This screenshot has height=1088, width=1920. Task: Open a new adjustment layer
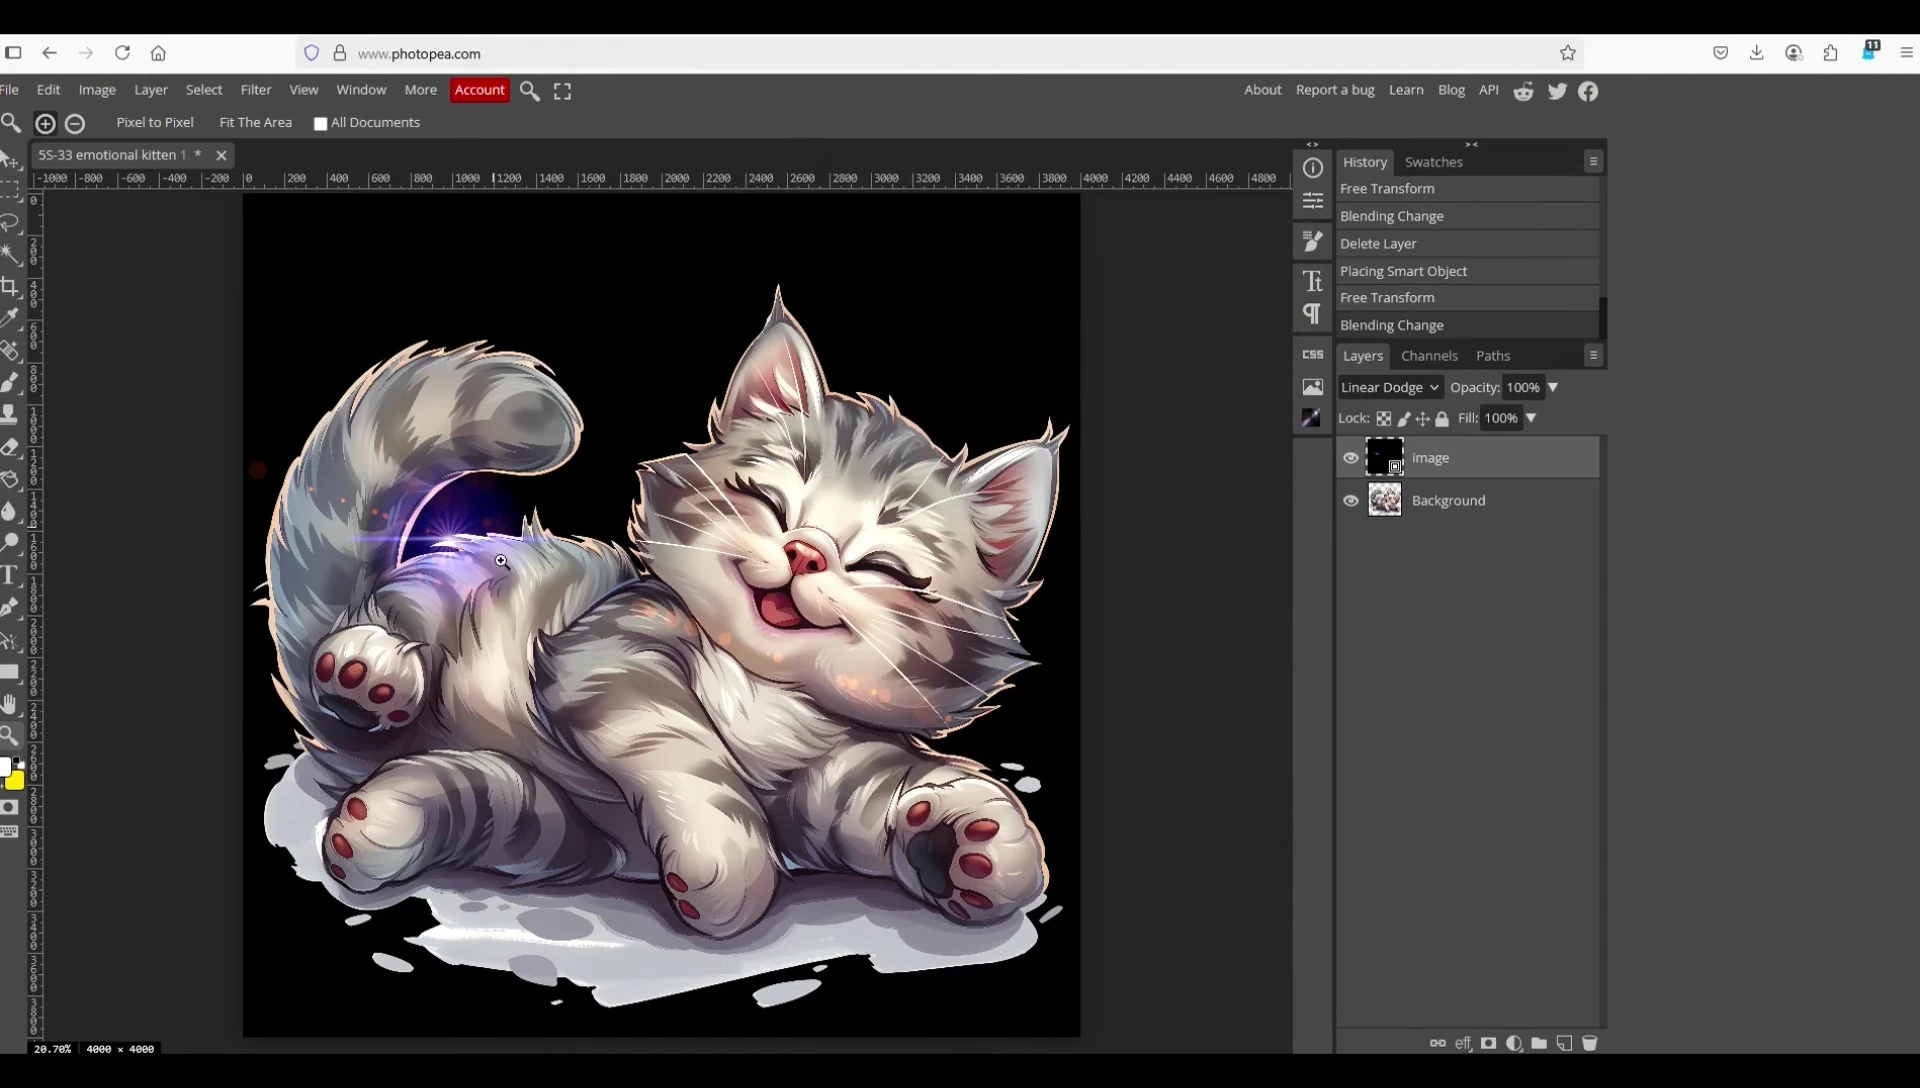(x=1514, y=1043)
